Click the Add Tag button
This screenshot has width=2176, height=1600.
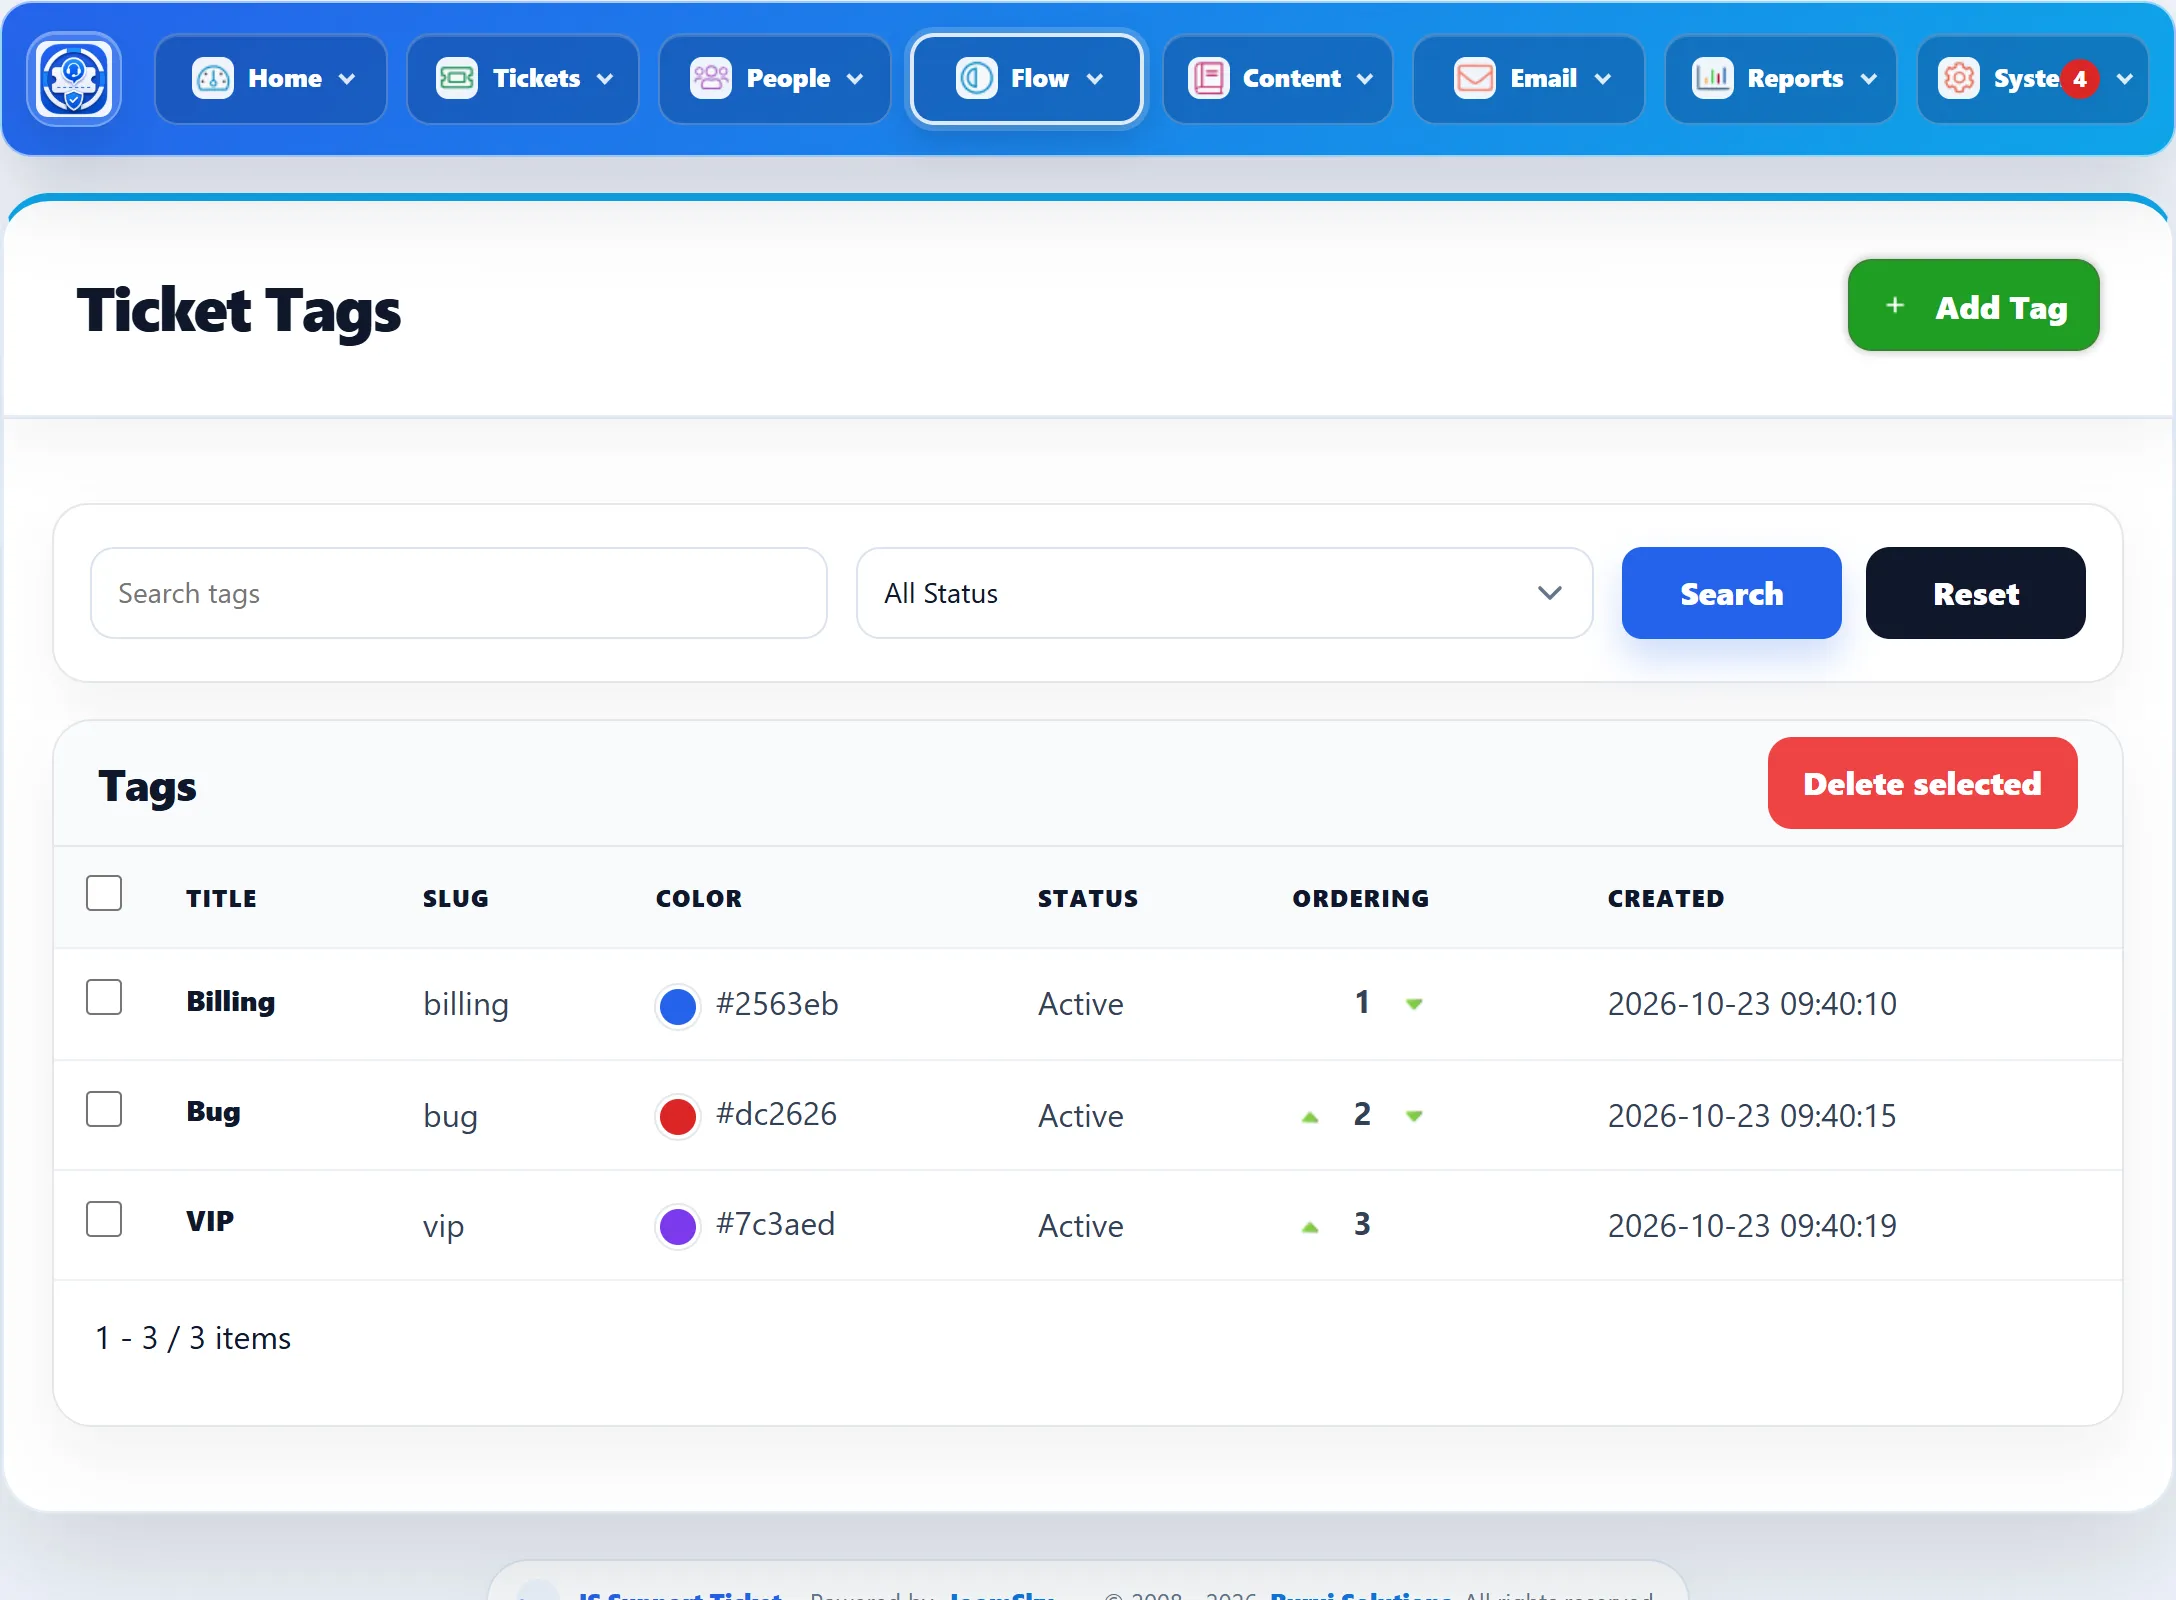(x=1973, y=305)
